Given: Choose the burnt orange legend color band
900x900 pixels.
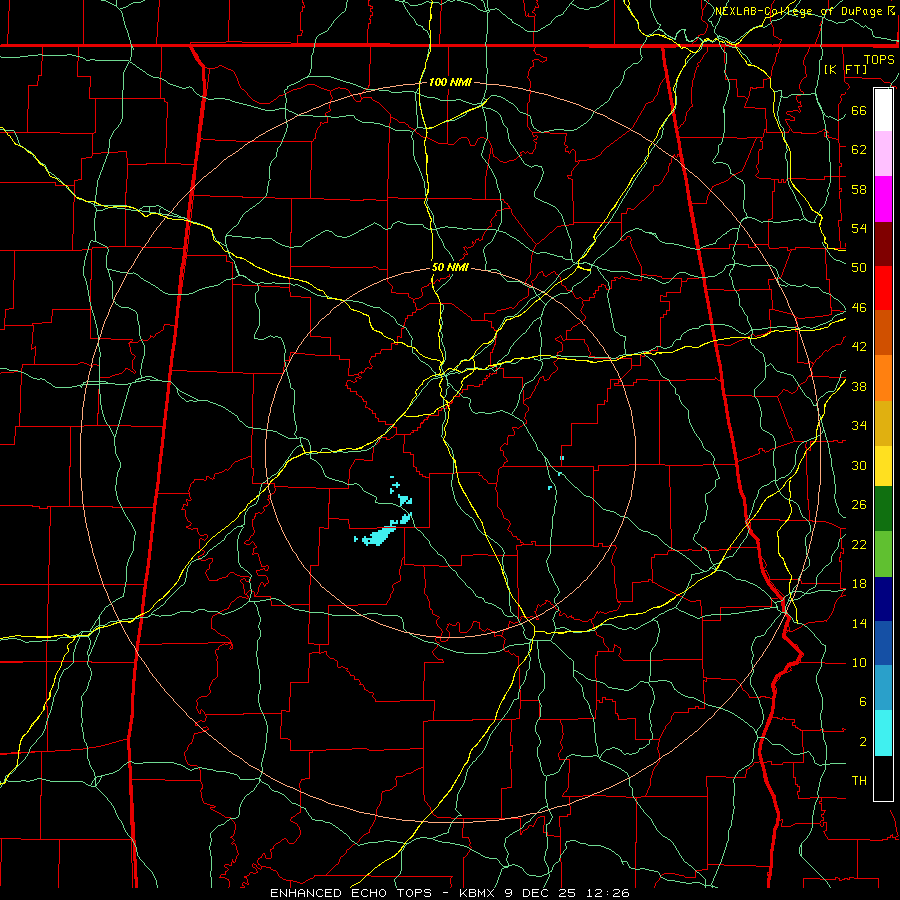Looking at the screenshot, I should [x=883, y=332].
